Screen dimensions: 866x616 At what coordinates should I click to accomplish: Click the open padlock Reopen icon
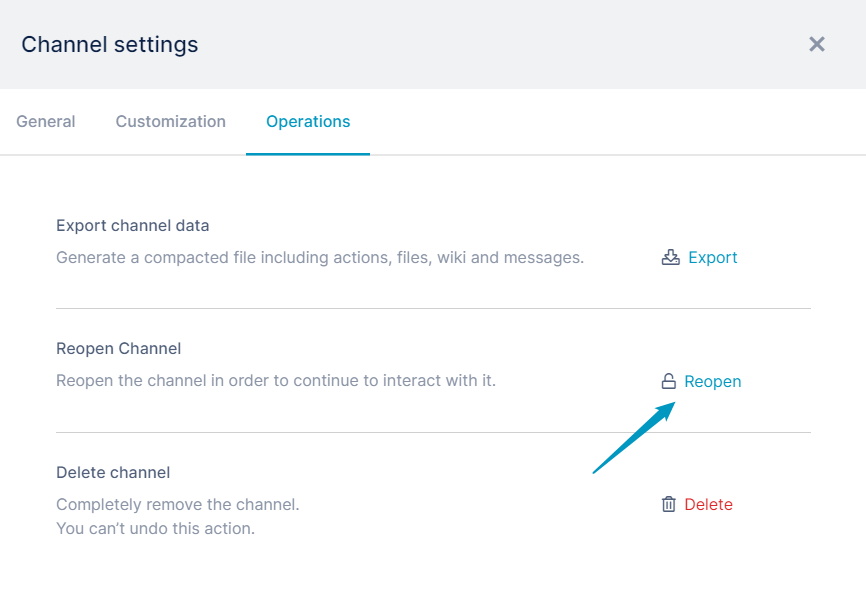pos(669,381)
